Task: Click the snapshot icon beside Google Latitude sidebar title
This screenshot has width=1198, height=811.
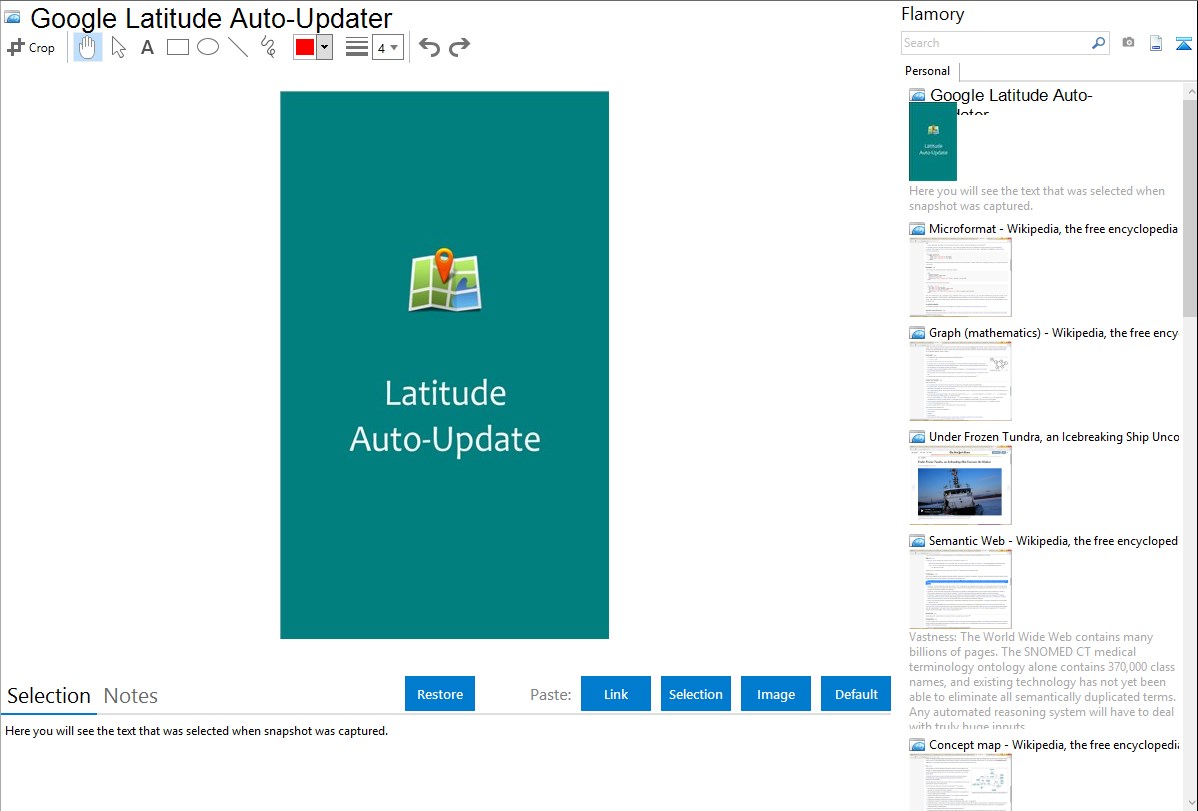Action: (917, 96)
